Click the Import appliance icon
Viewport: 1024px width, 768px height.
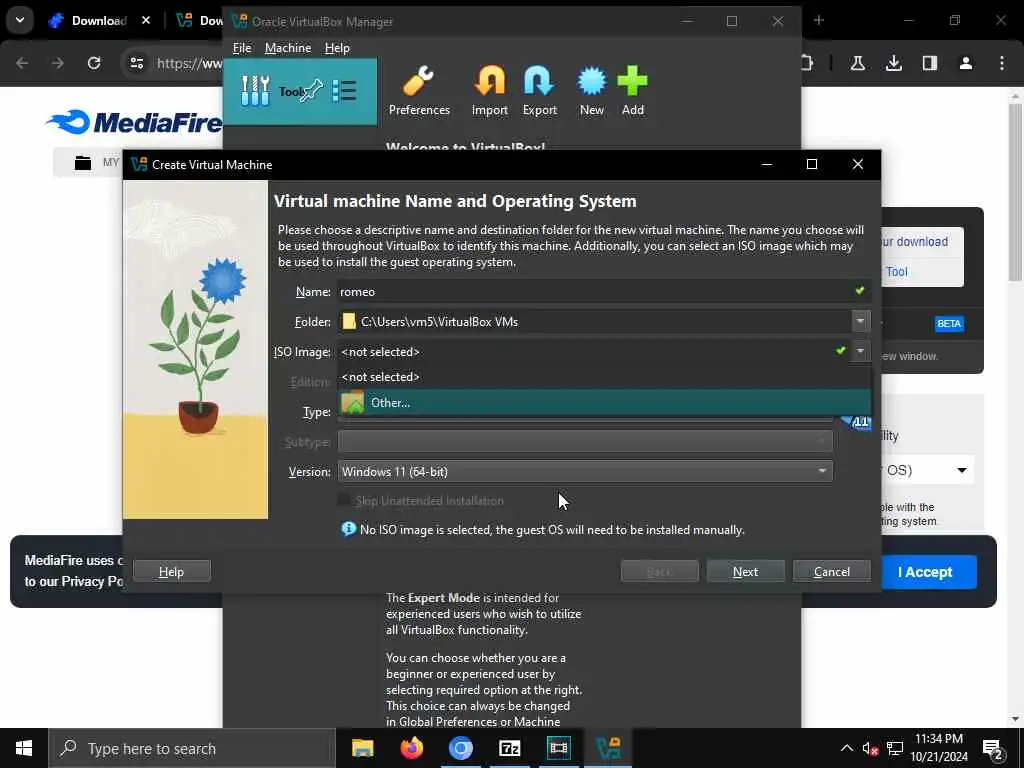489,82
